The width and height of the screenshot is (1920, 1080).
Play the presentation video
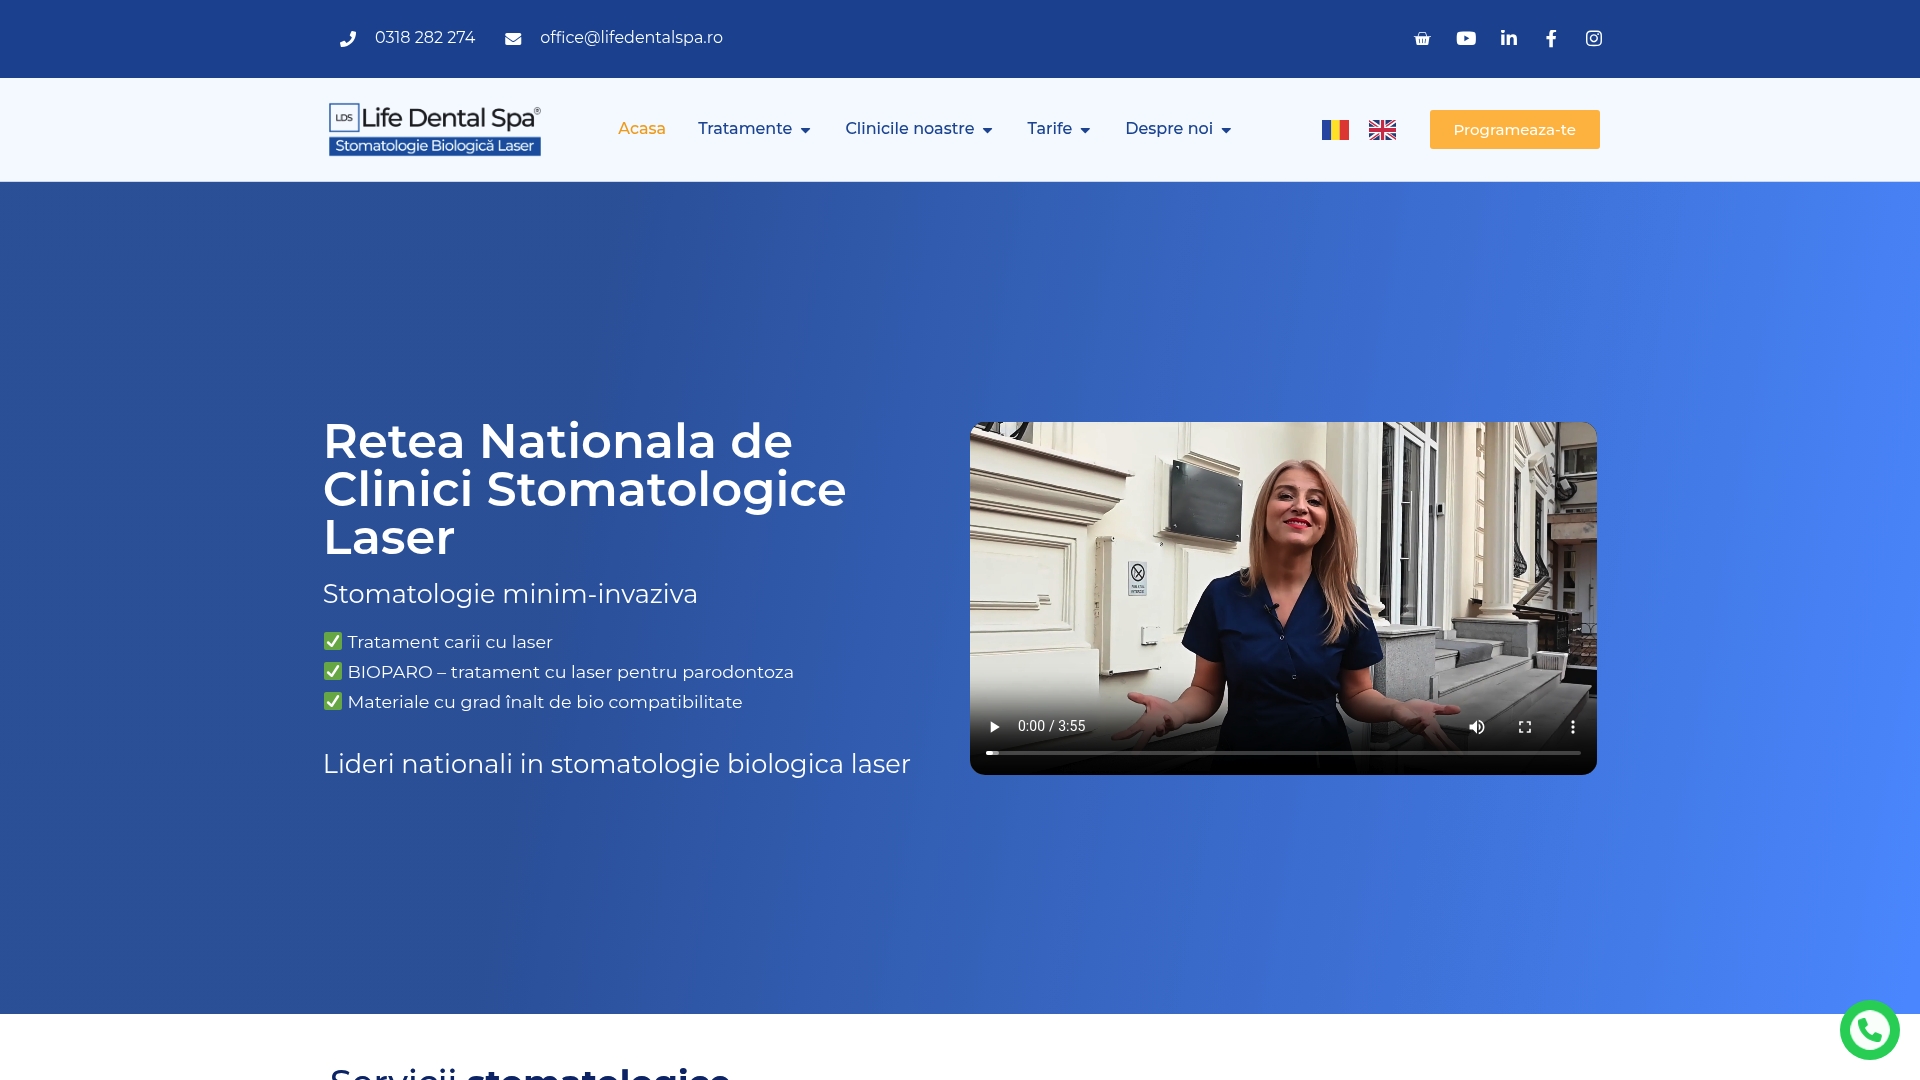995,727
